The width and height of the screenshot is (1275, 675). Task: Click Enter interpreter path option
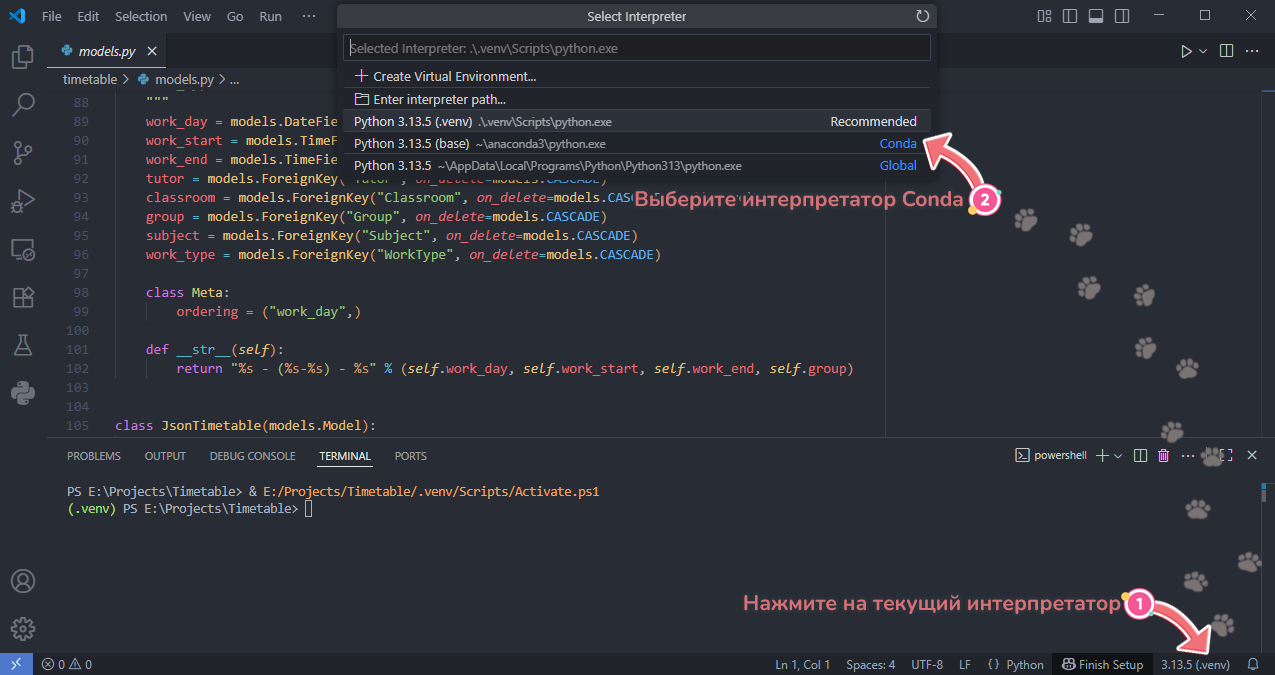[439, 99]
